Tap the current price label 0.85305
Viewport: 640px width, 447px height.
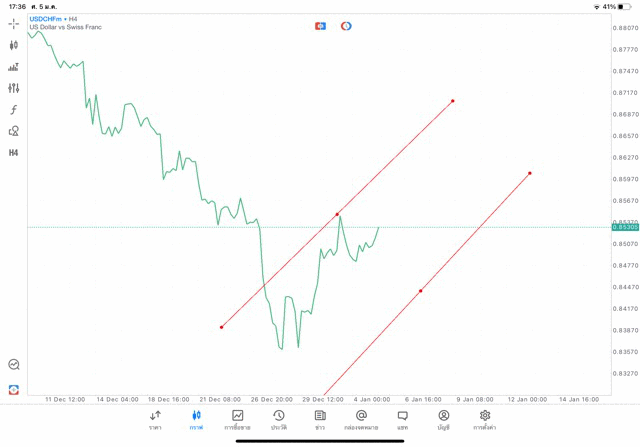624,227
